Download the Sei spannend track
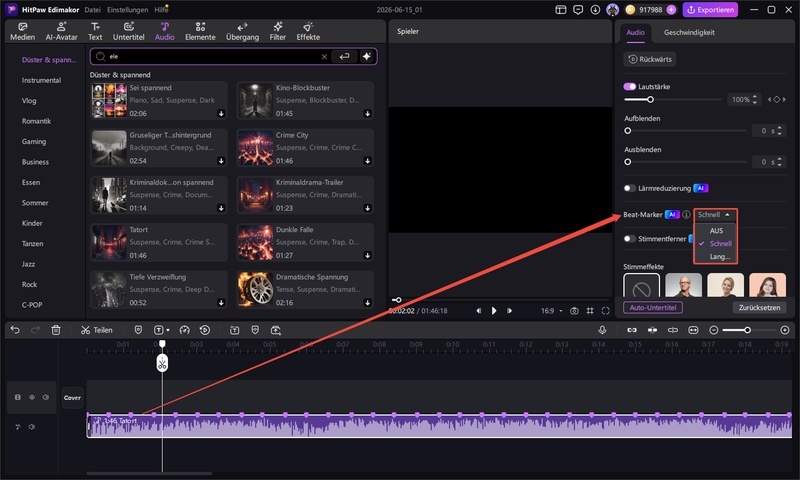This screenshot has height=480, width=800. coord(221,114)
